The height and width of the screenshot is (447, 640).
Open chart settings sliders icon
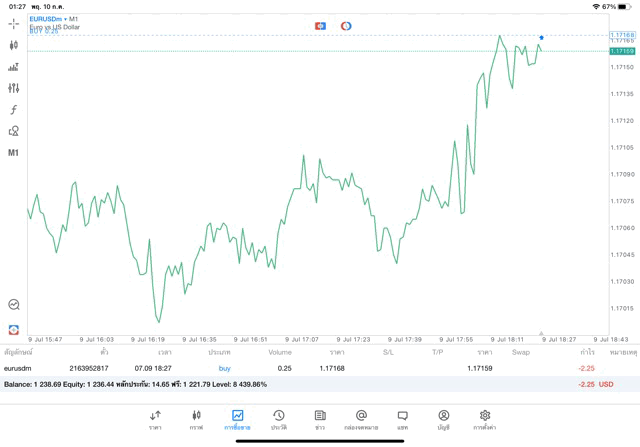click(x=13, y=88)
